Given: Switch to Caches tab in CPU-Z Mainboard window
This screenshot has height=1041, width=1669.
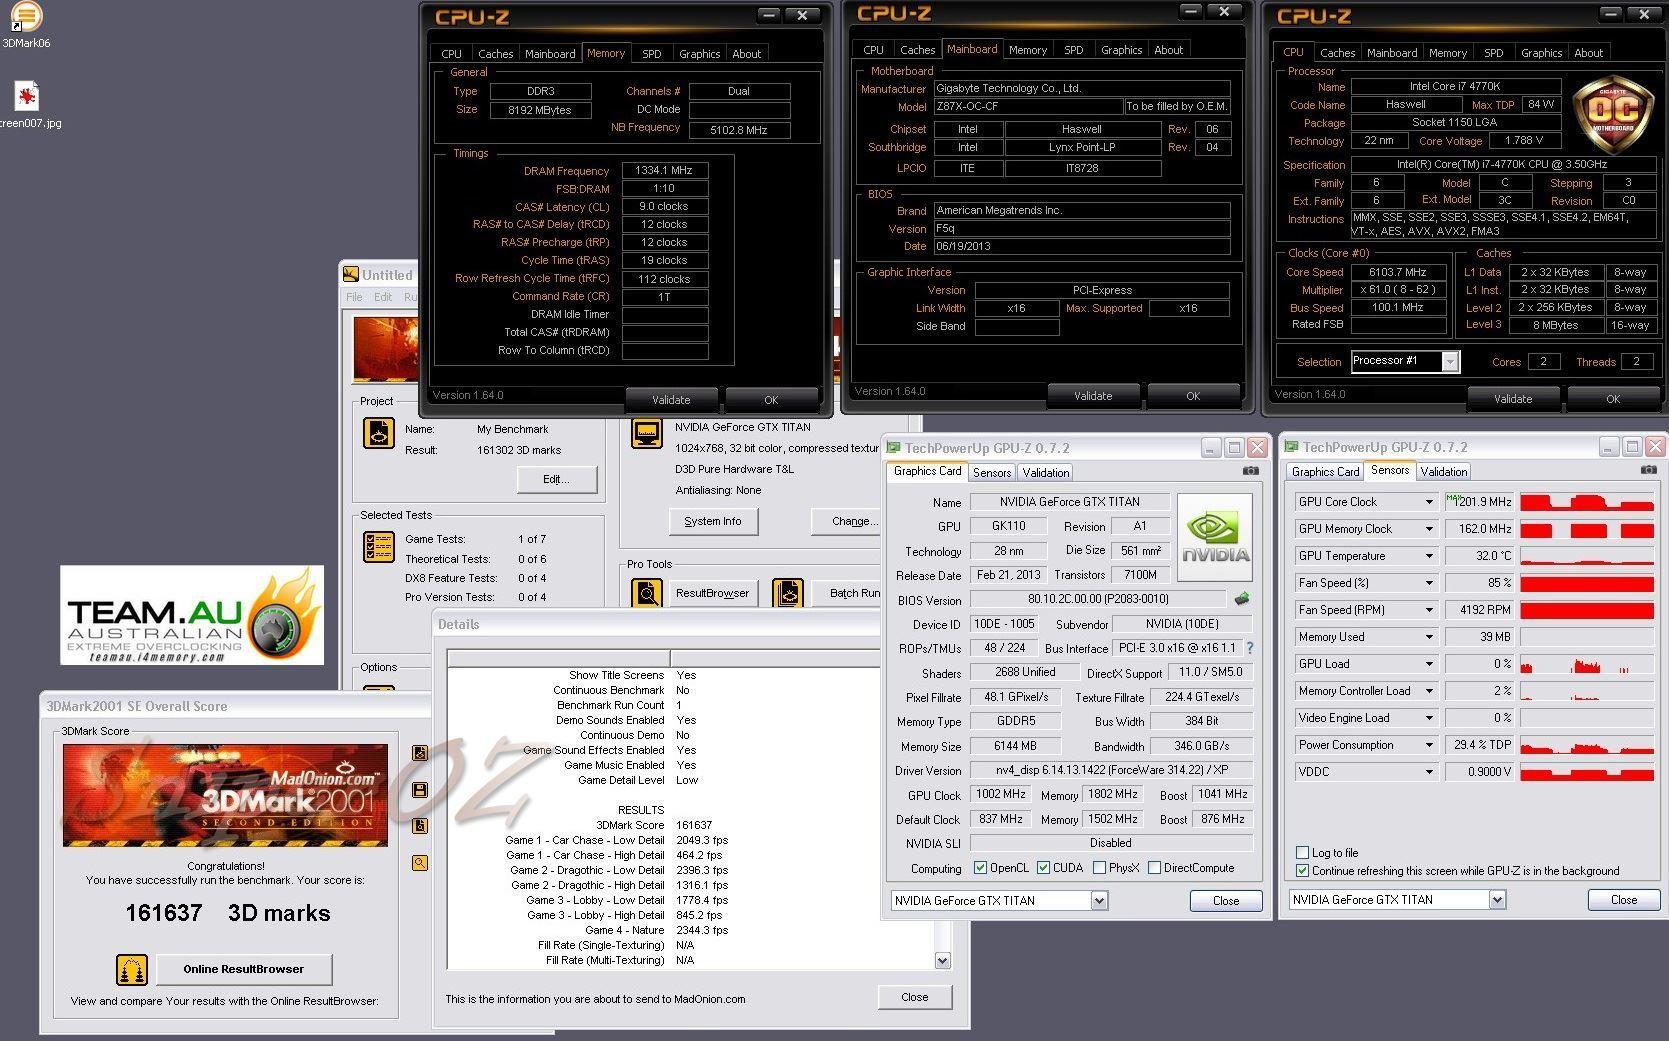Looking at the screenshot, I should click(x=917, y=50).
